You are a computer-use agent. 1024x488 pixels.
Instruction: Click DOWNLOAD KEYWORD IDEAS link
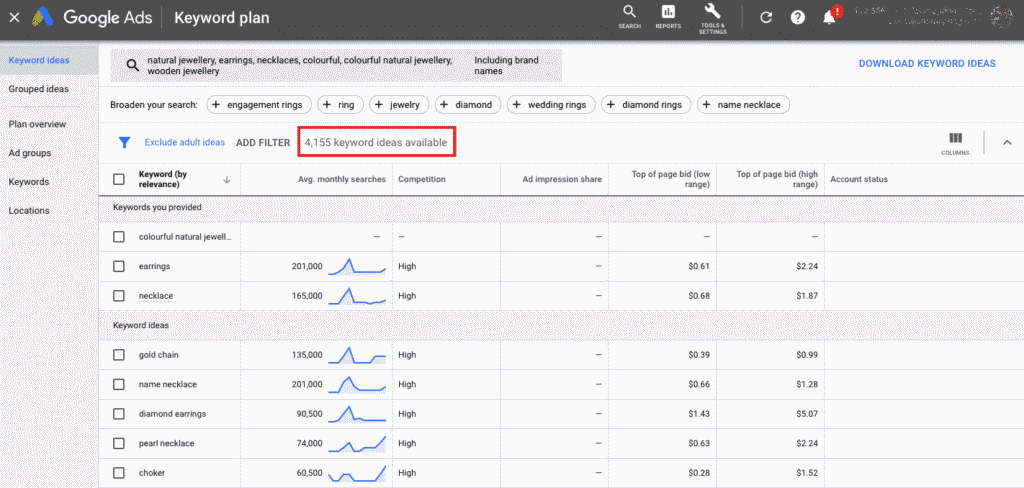click(927, 63)
